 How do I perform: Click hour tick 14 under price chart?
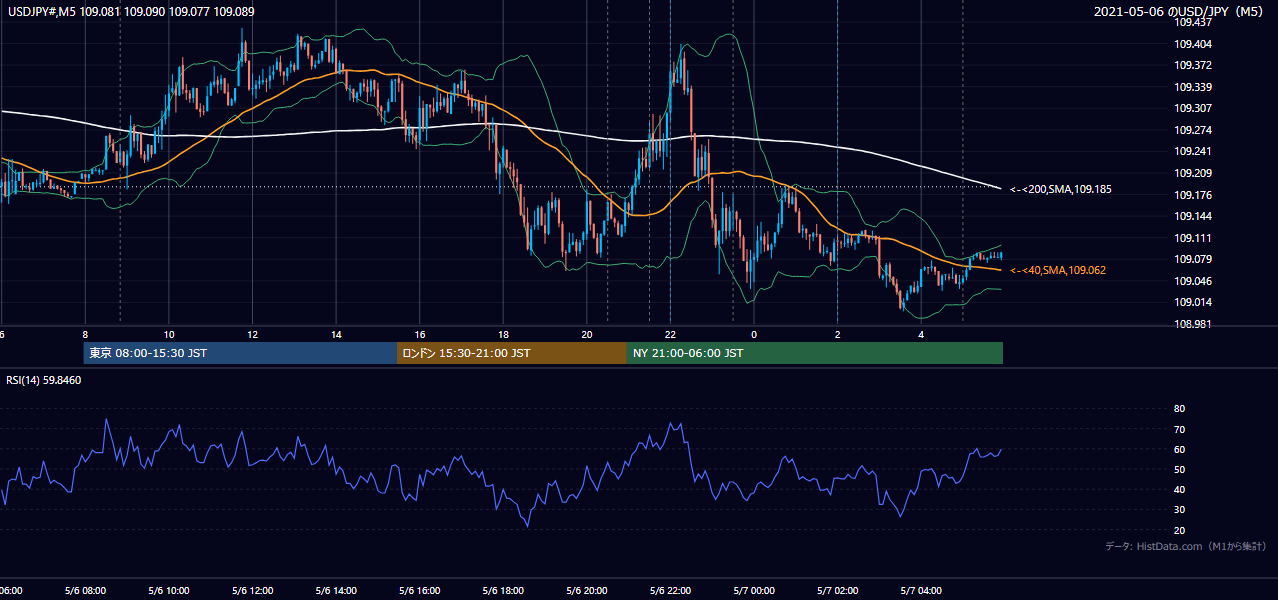coord(336,335)
